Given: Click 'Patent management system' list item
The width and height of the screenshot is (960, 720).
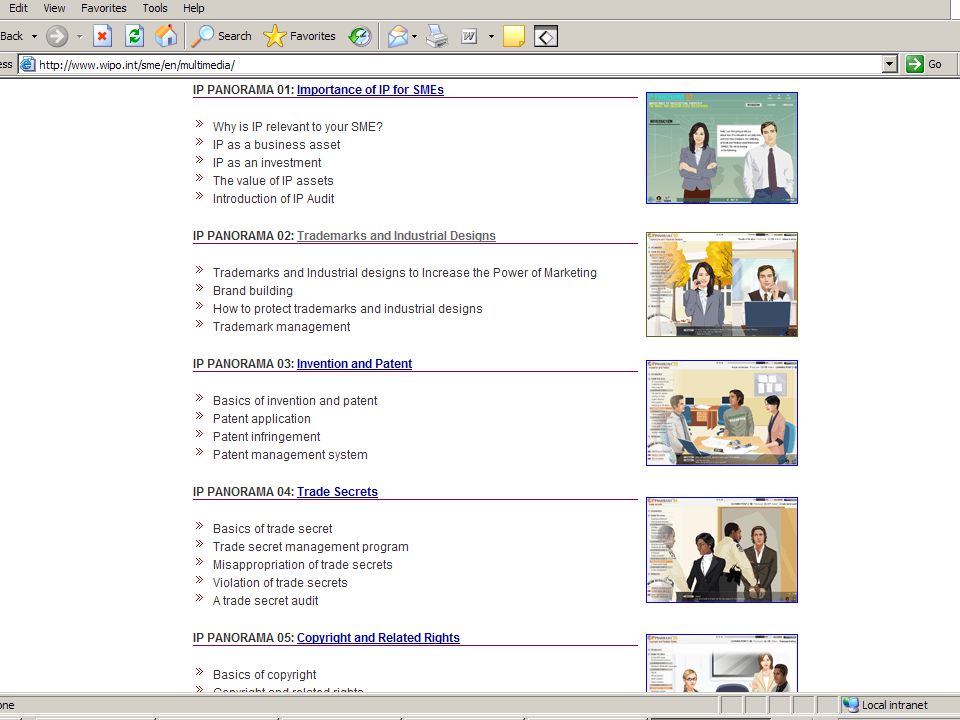Looking at the screenshot, I should [x=290, y=455].
